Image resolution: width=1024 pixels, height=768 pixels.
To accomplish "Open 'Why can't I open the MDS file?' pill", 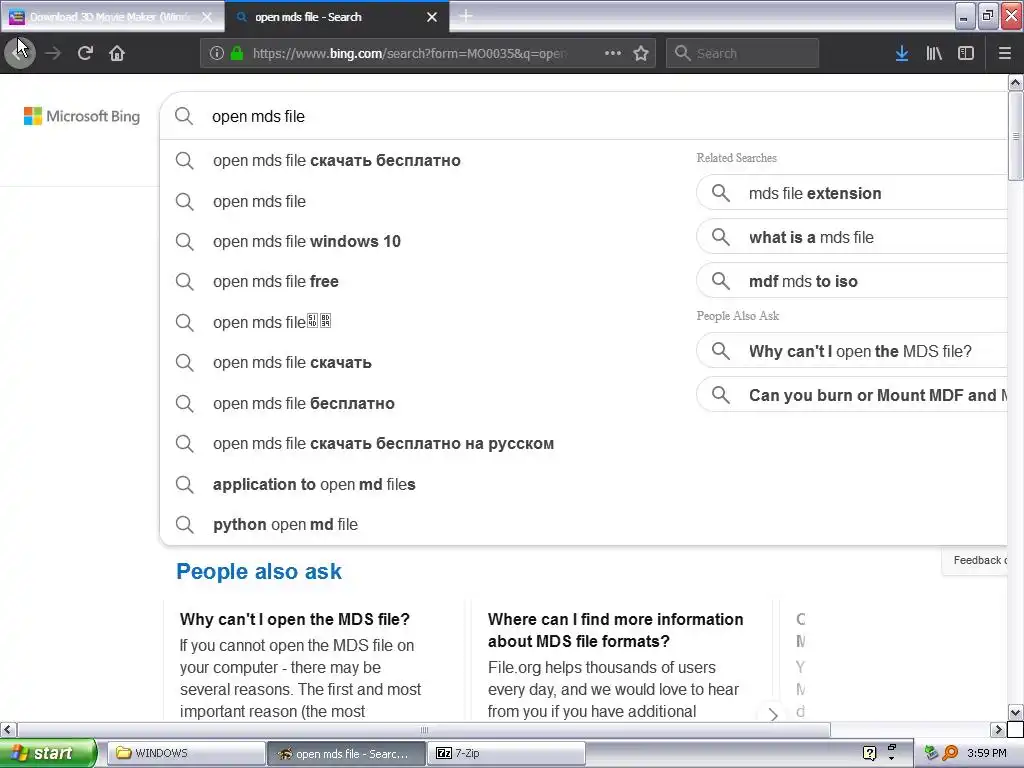I will point(852,351).
